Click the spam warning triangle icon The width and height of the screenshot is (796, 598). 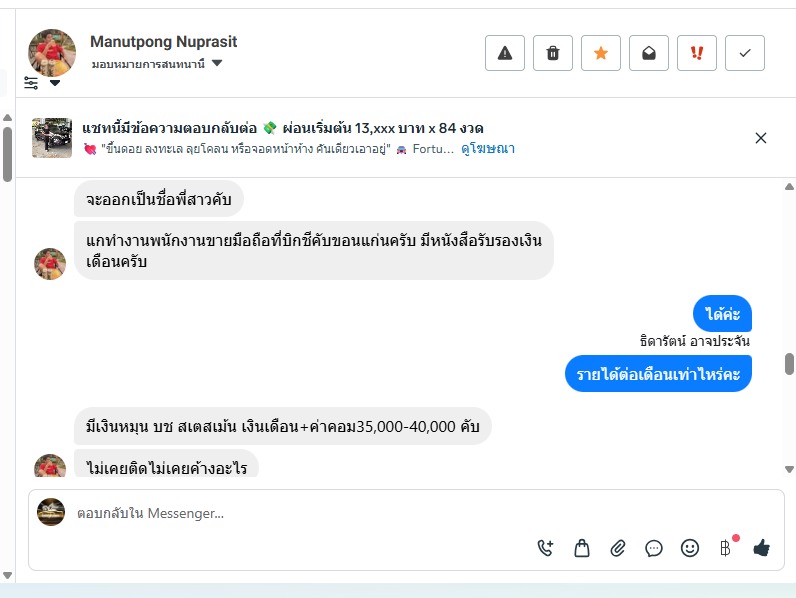click(504, 53)
